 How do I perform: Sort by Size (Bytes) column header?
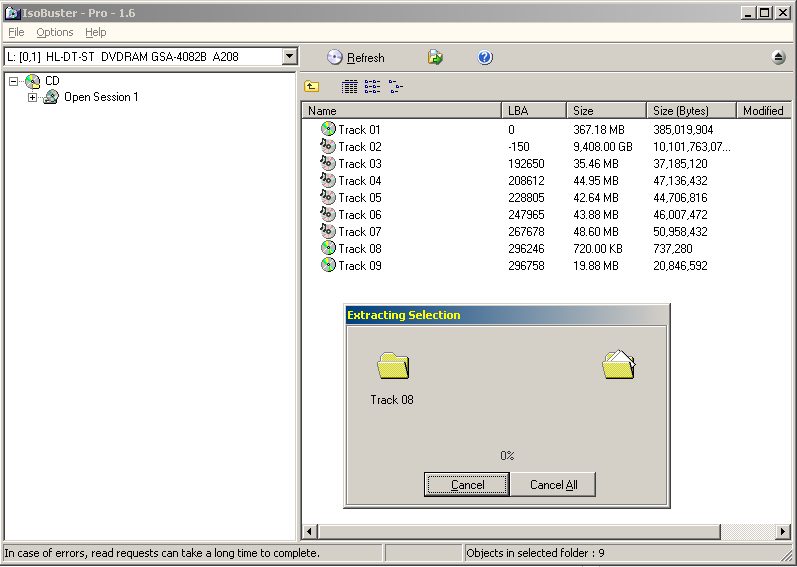691,111
